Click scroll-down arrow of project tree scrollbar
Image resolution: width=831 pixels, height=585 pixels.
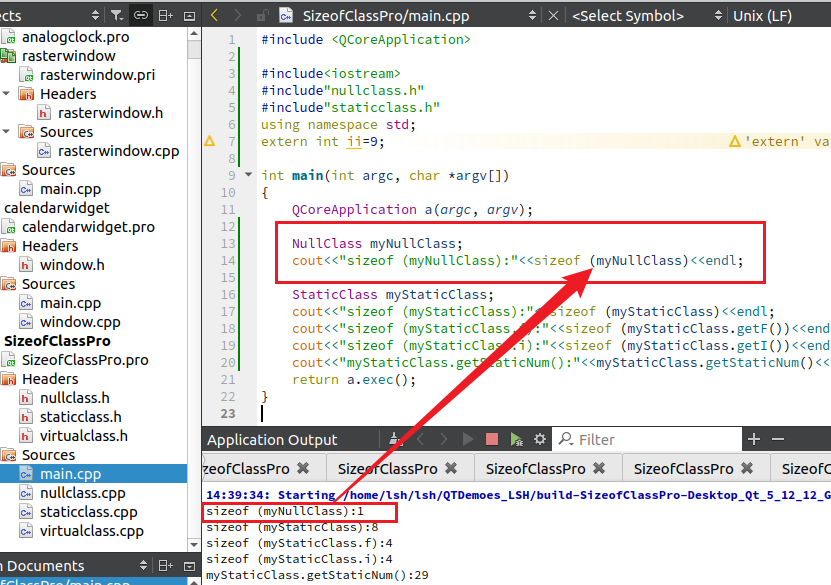coord(194,544)
